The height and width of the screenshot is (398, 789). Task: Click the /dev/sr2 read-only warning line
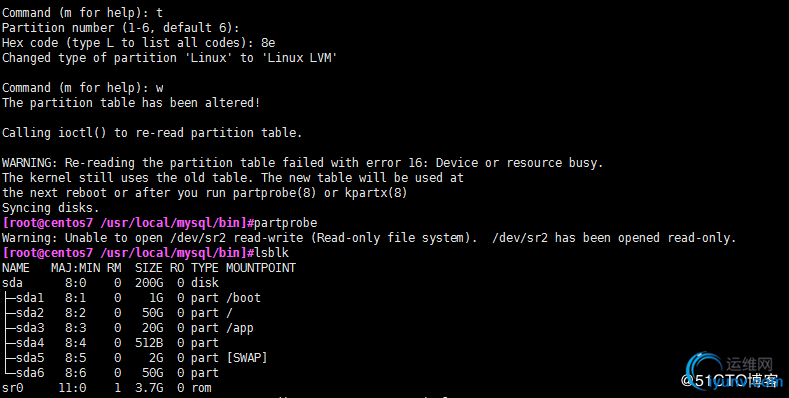coord(369,237)
